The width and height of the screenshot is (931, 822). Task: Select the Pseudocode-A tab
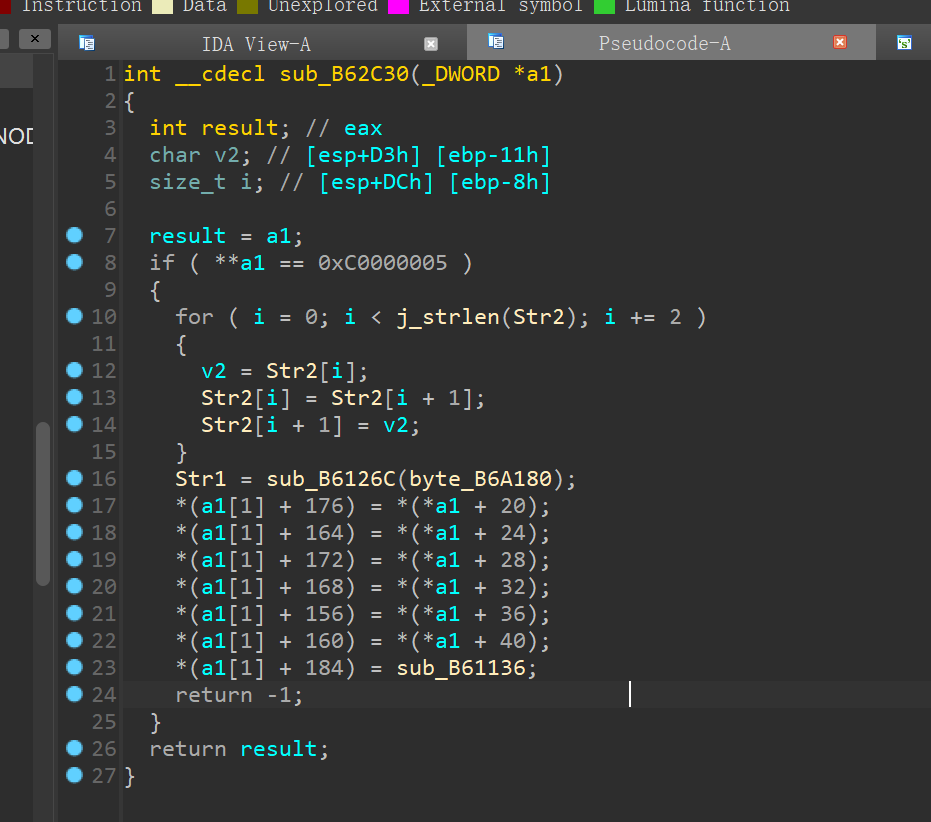pos(664,43)
